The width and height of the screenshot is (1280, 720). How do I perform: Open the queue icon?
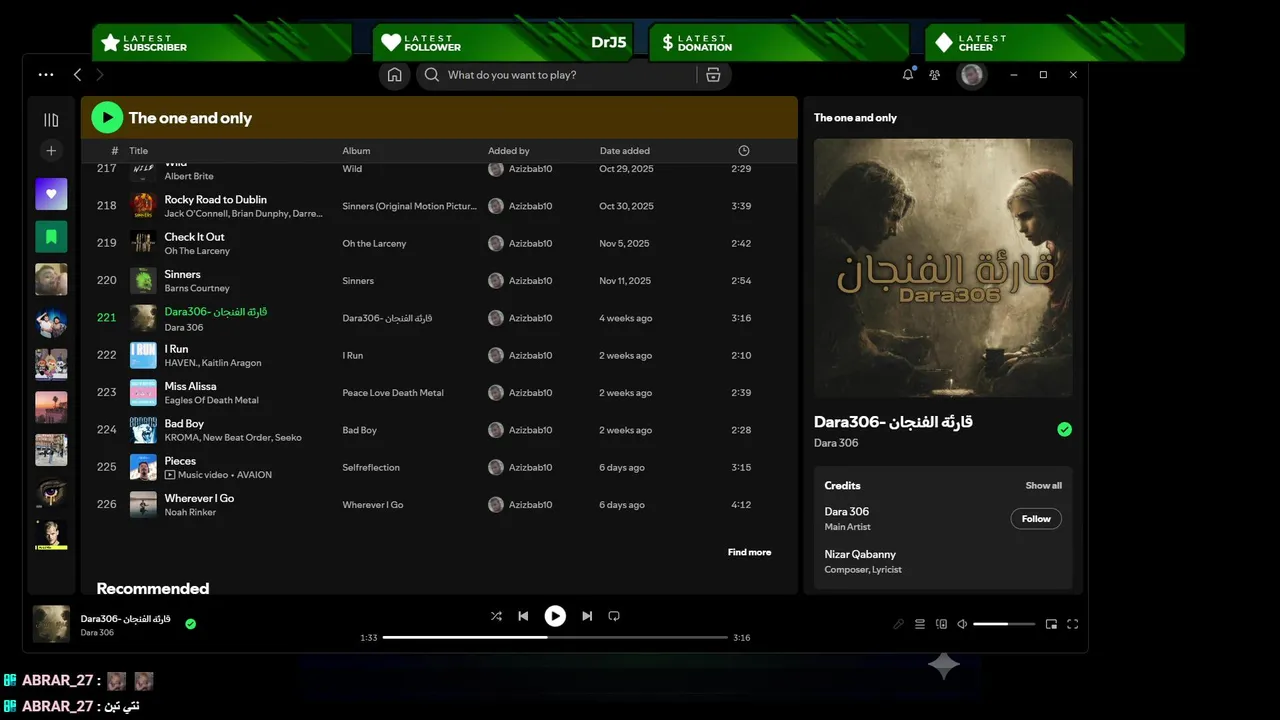[x=920, y=624]
